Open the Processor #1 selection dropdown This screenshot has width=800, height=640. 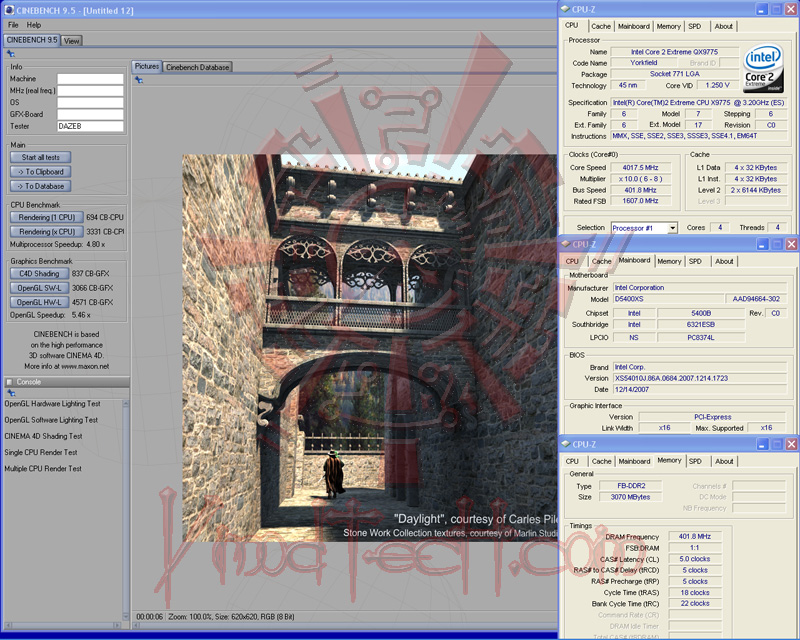pos(673,228)
